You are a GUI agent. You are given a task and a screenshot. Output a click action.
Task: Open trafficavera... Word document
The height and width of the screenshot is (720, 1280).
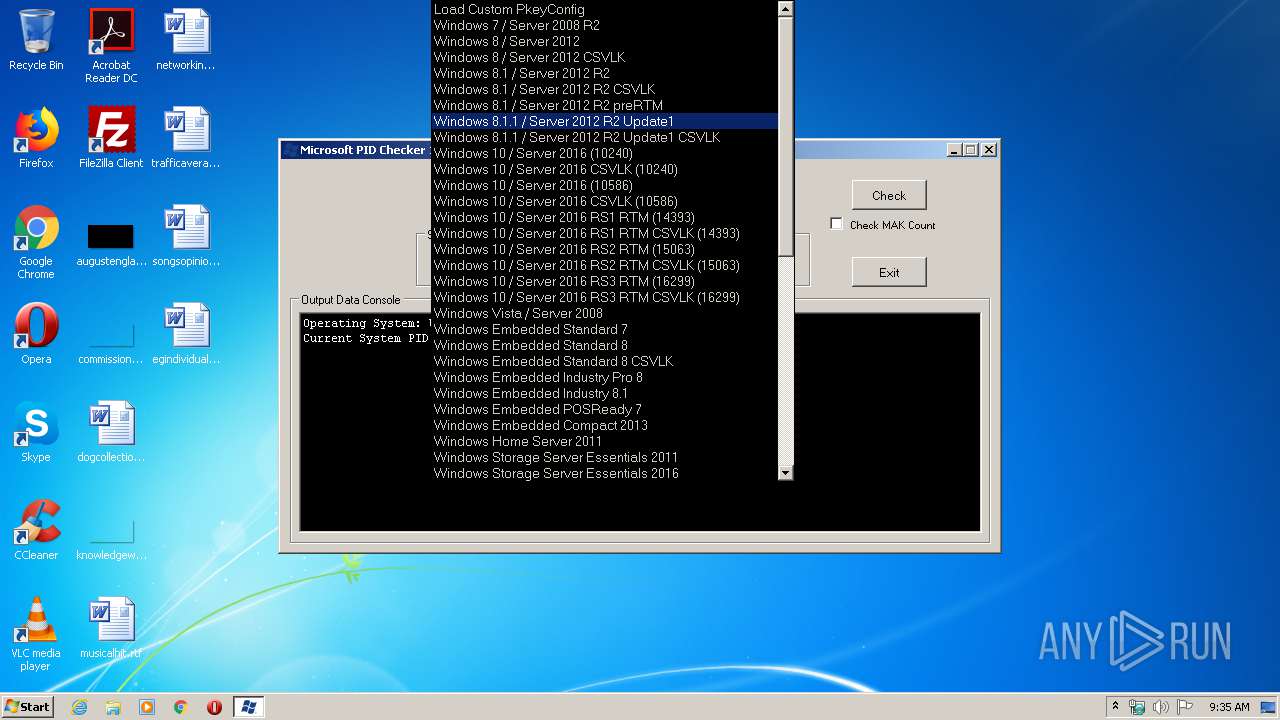[x=186, y=138]
